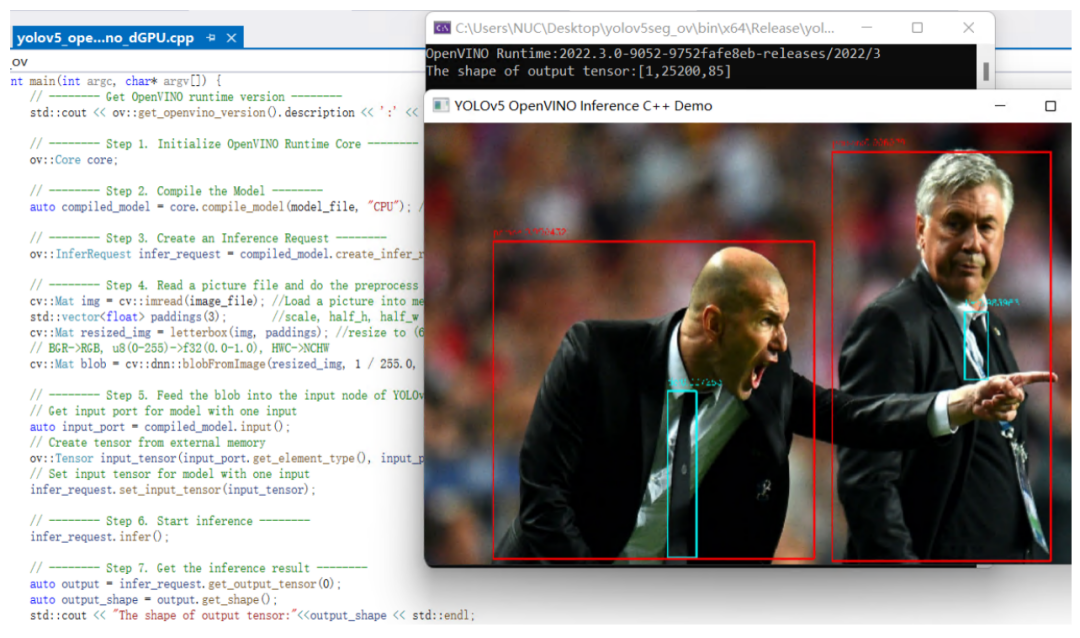This screenshot has height=638, width=1080.
Task: Close the yolov5 cpp editor tab
Action: [x=231, y=38]
